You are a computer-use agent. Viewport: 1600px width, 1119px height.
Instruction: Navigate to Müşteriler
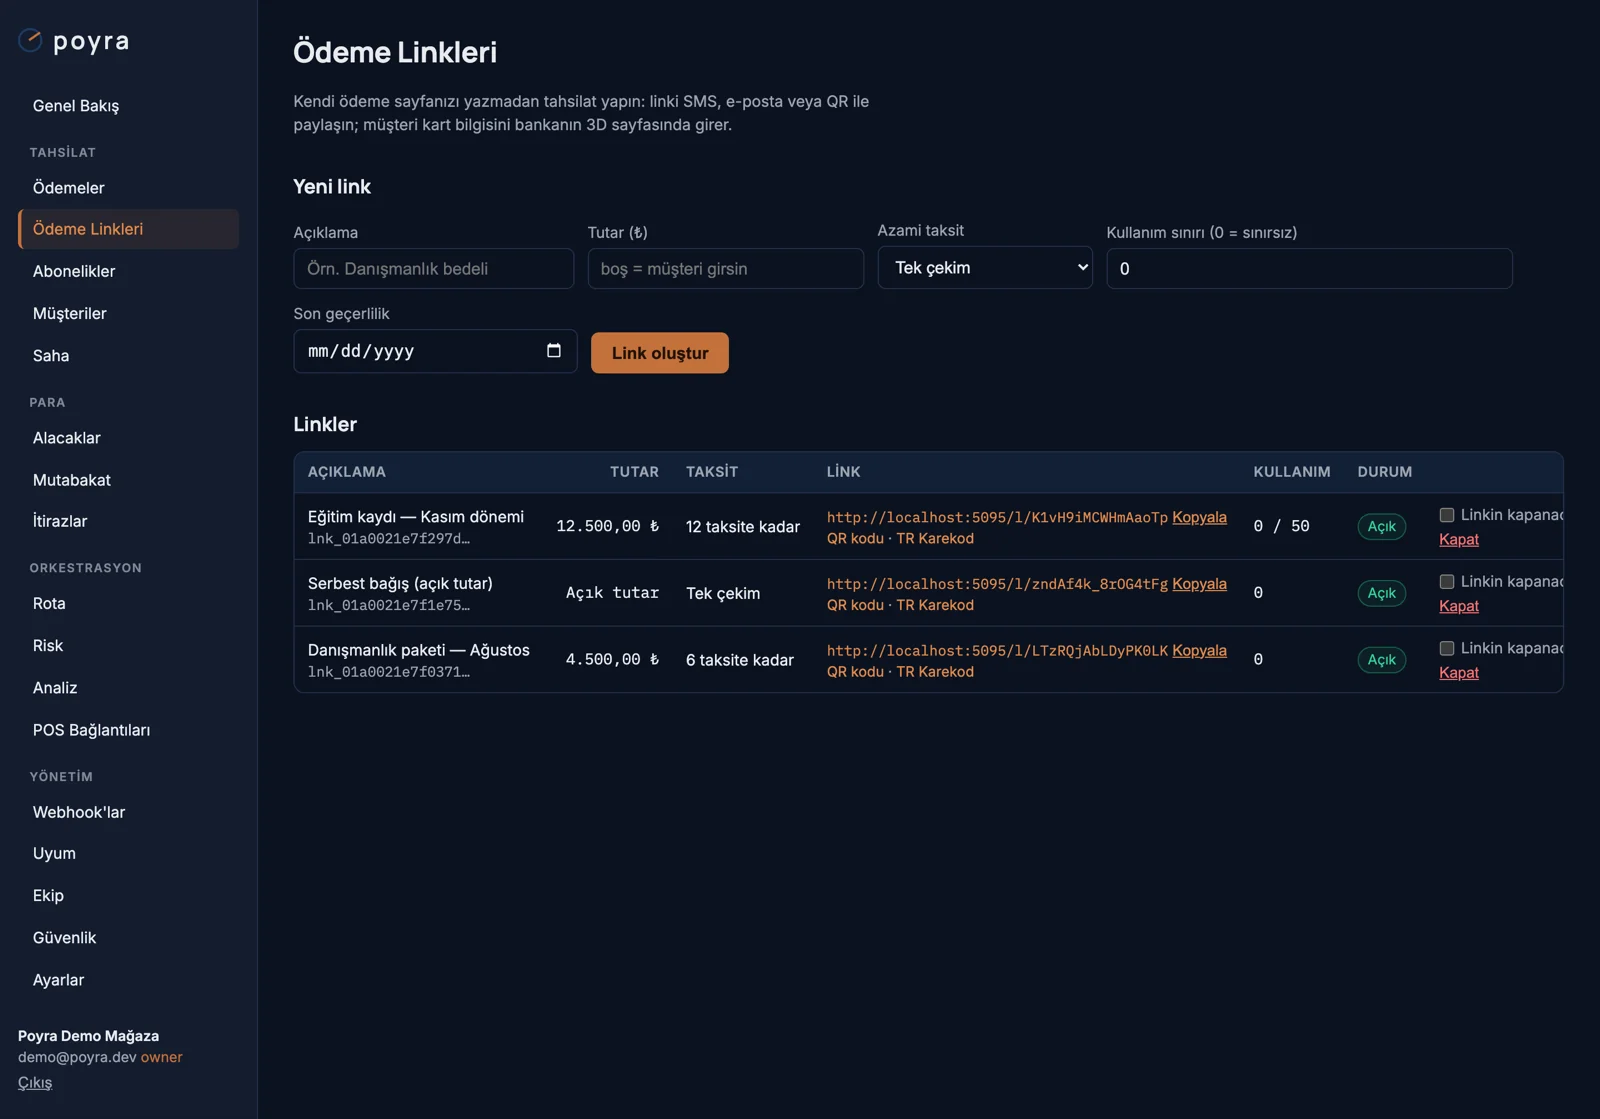70,313
